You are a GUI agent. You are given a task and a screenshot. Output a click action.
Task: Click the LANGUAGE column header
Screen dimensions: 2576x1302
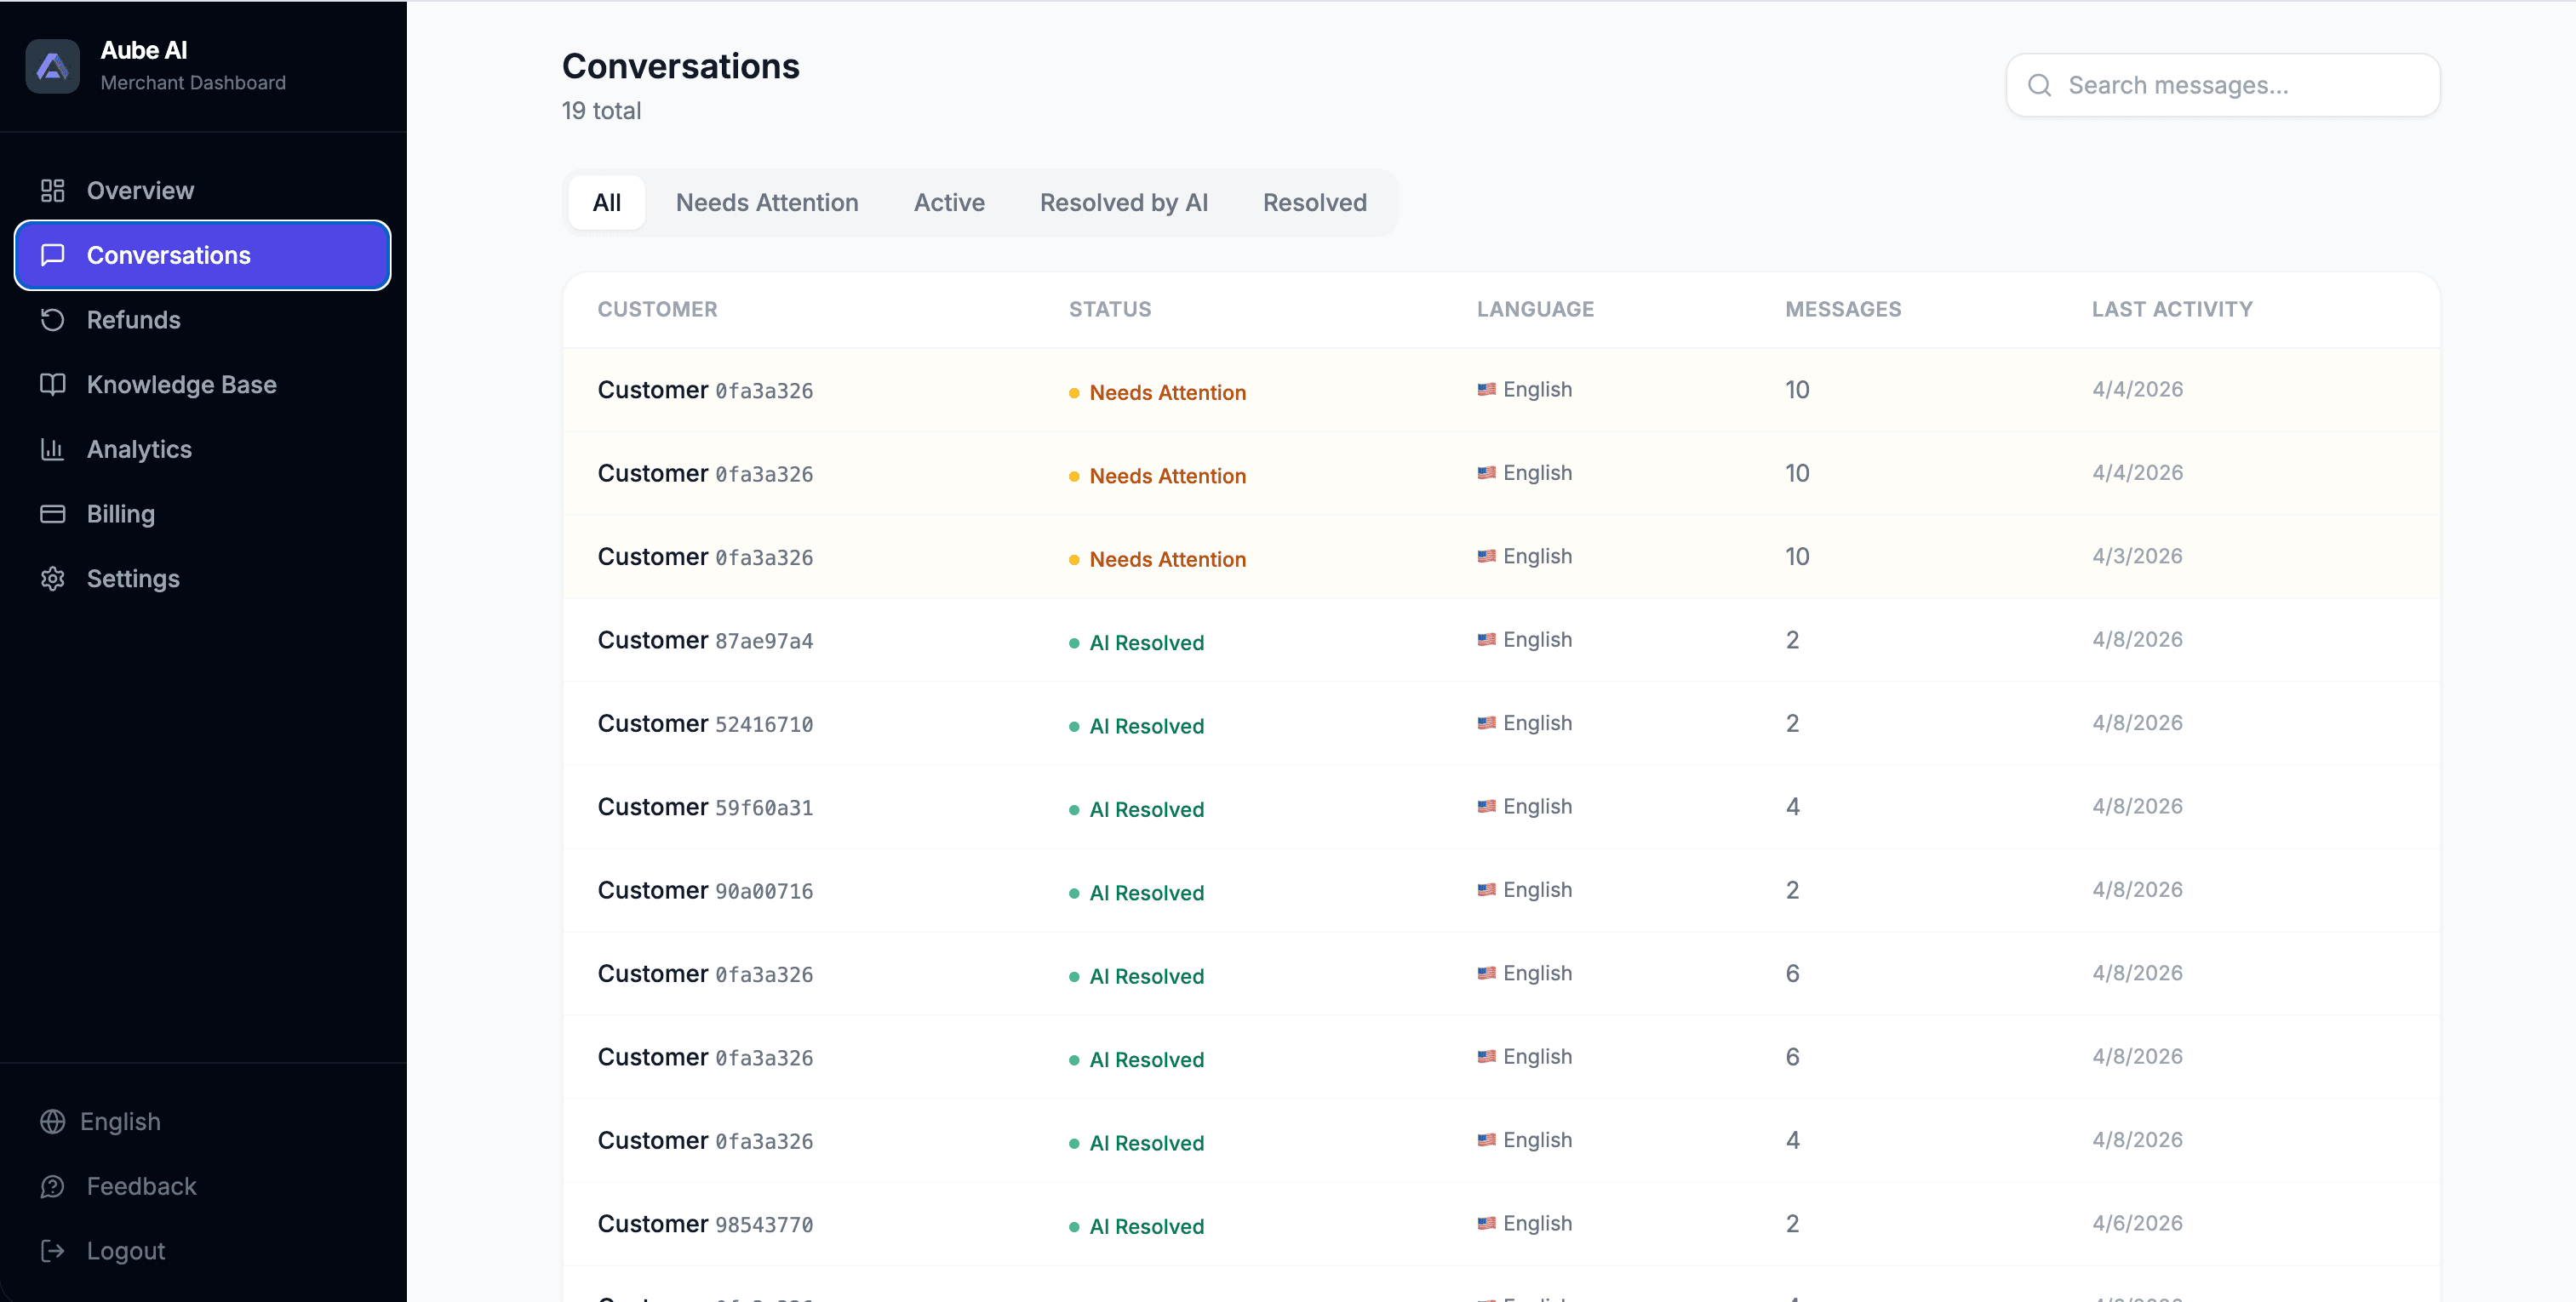pos(1535,309)
